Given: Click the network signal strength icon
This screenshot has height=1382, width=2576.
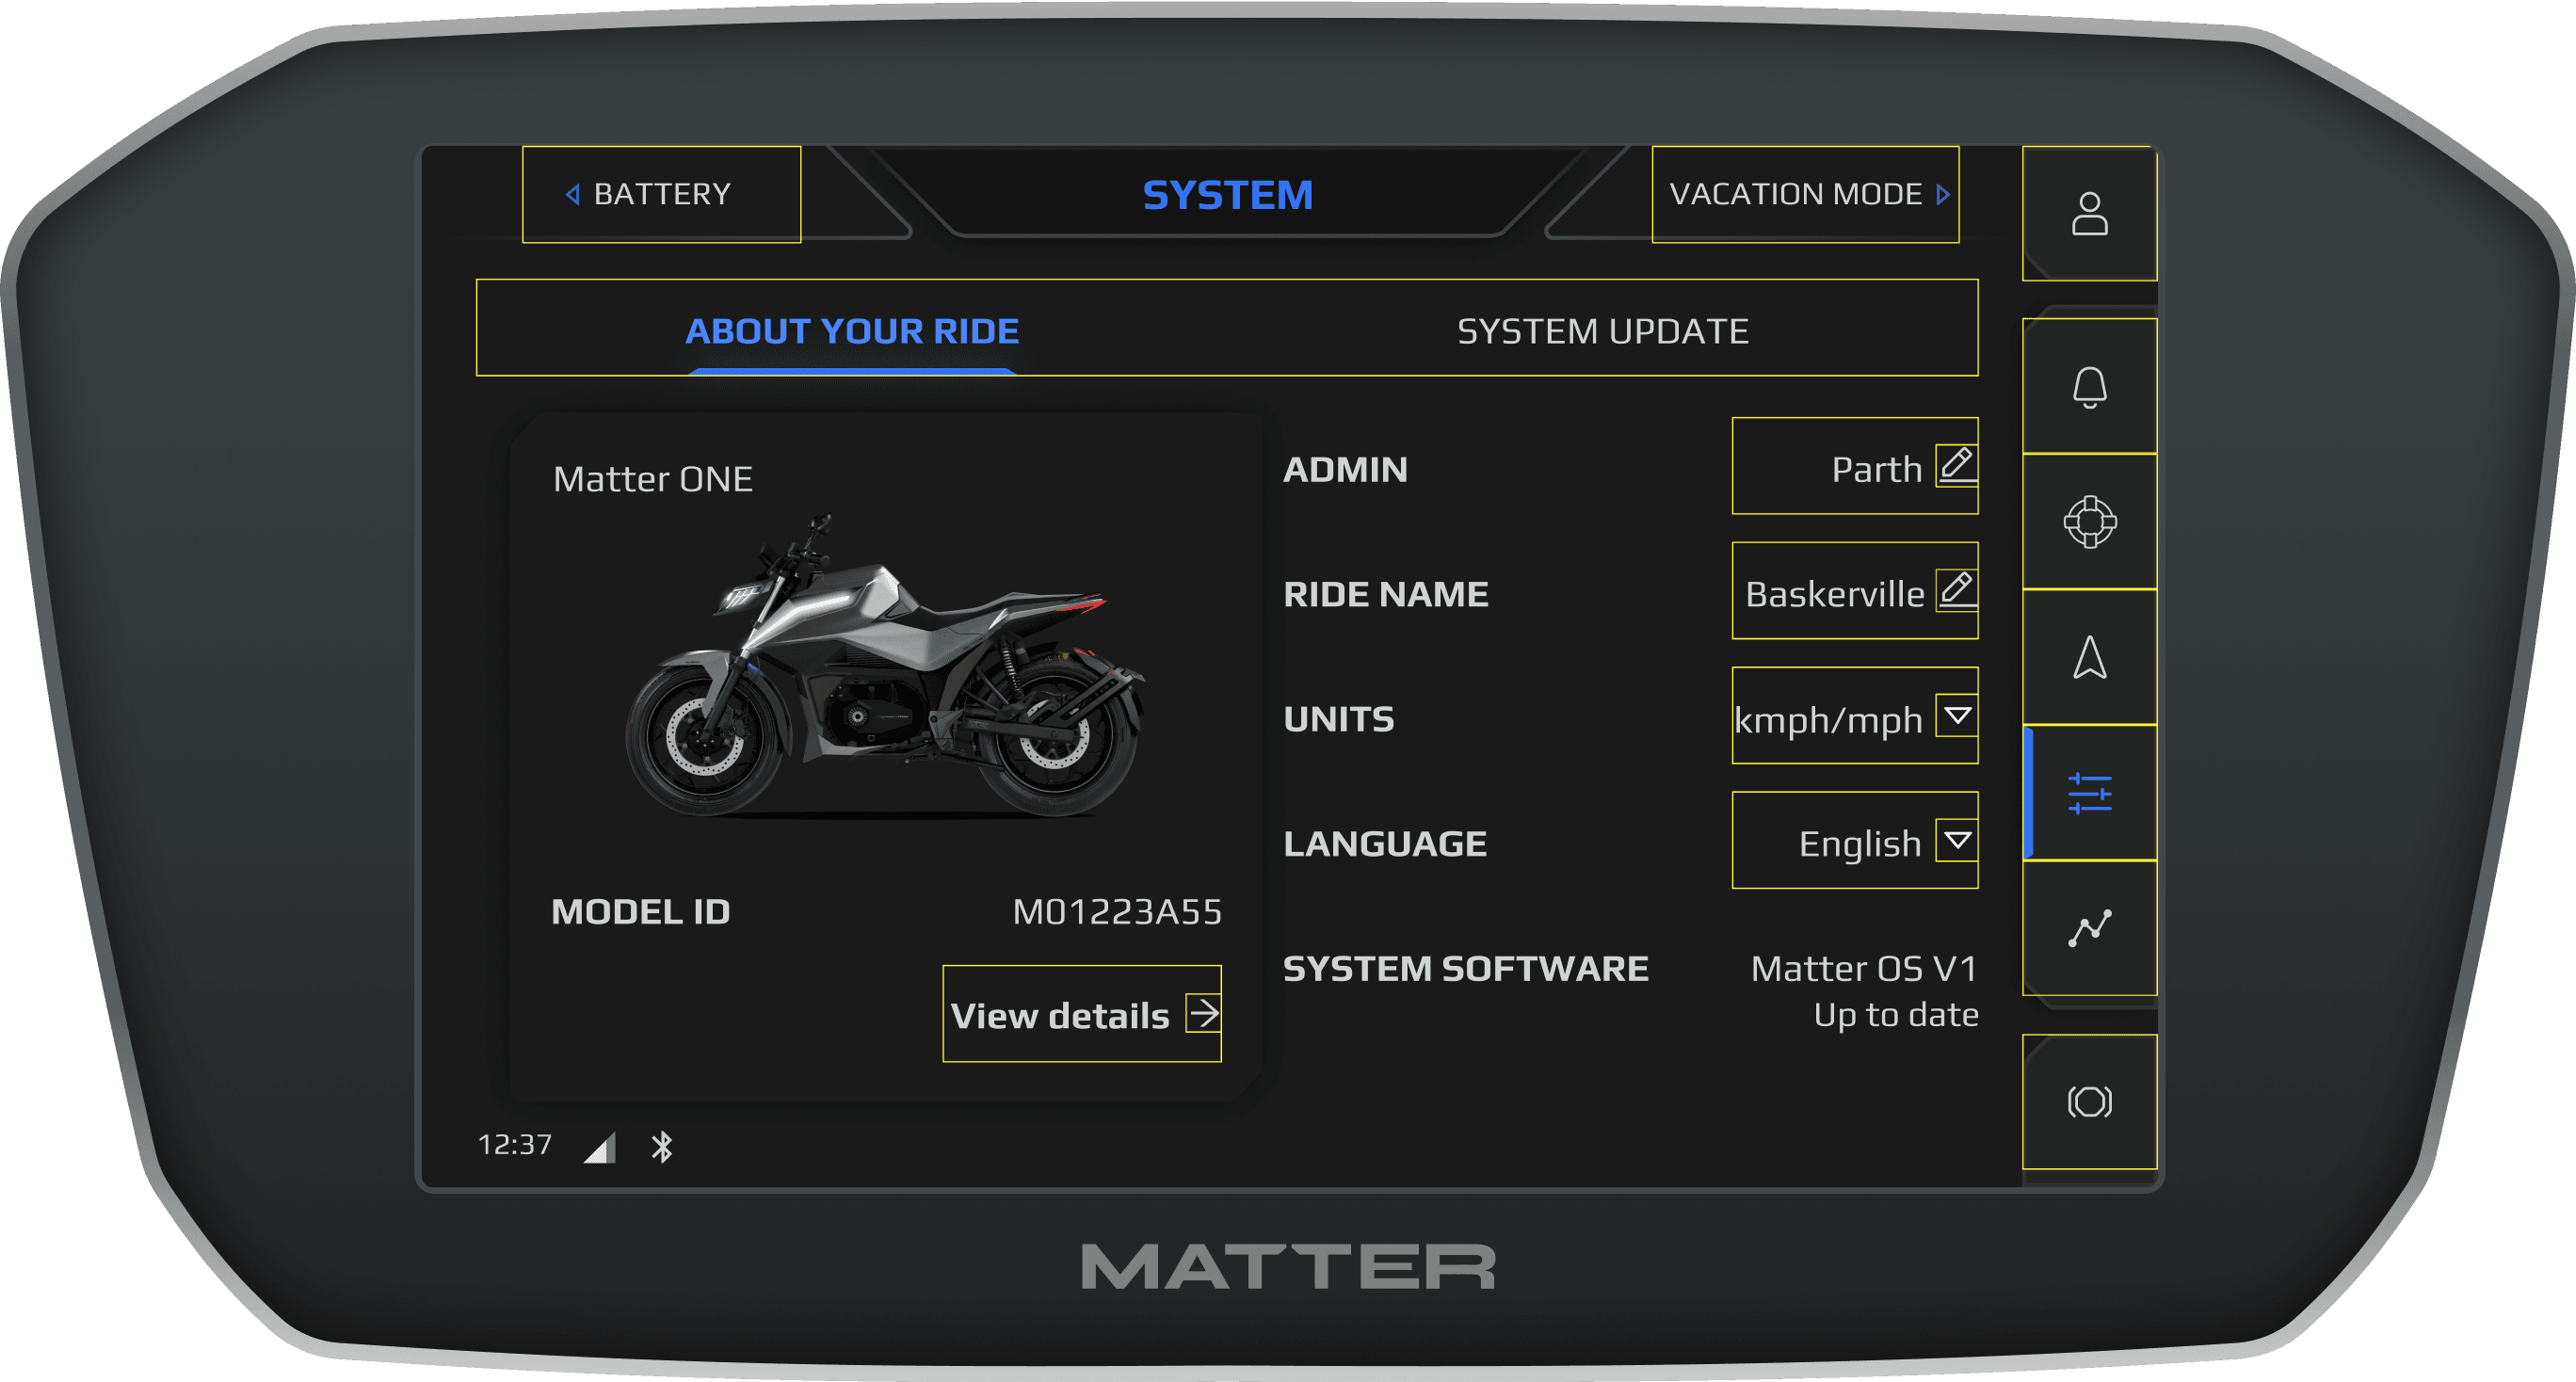Looking at the screenshot, I should click(600, 1148).
